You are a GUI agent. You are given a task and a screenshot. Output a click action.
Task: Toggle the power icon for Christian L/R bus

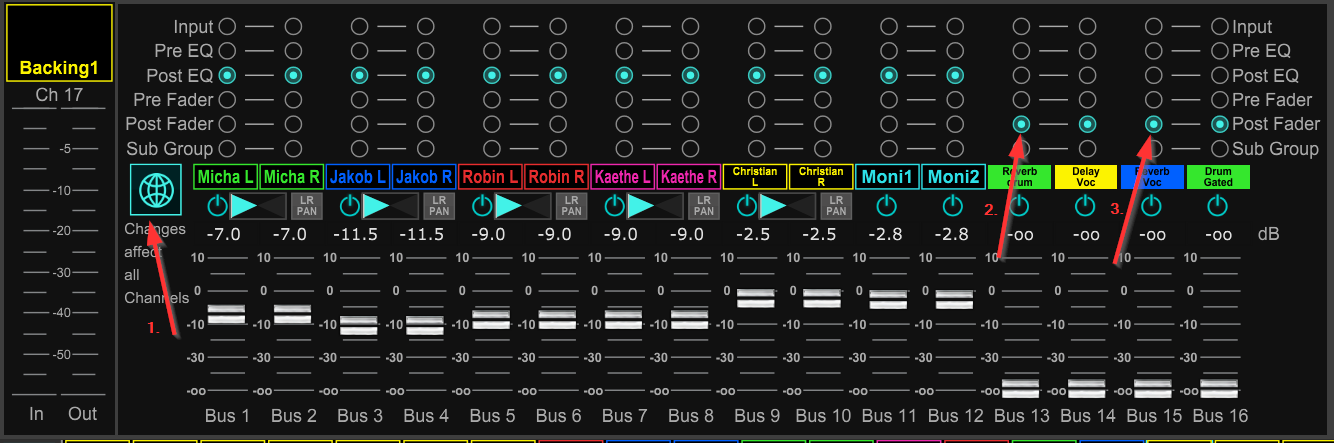point(747,206)
